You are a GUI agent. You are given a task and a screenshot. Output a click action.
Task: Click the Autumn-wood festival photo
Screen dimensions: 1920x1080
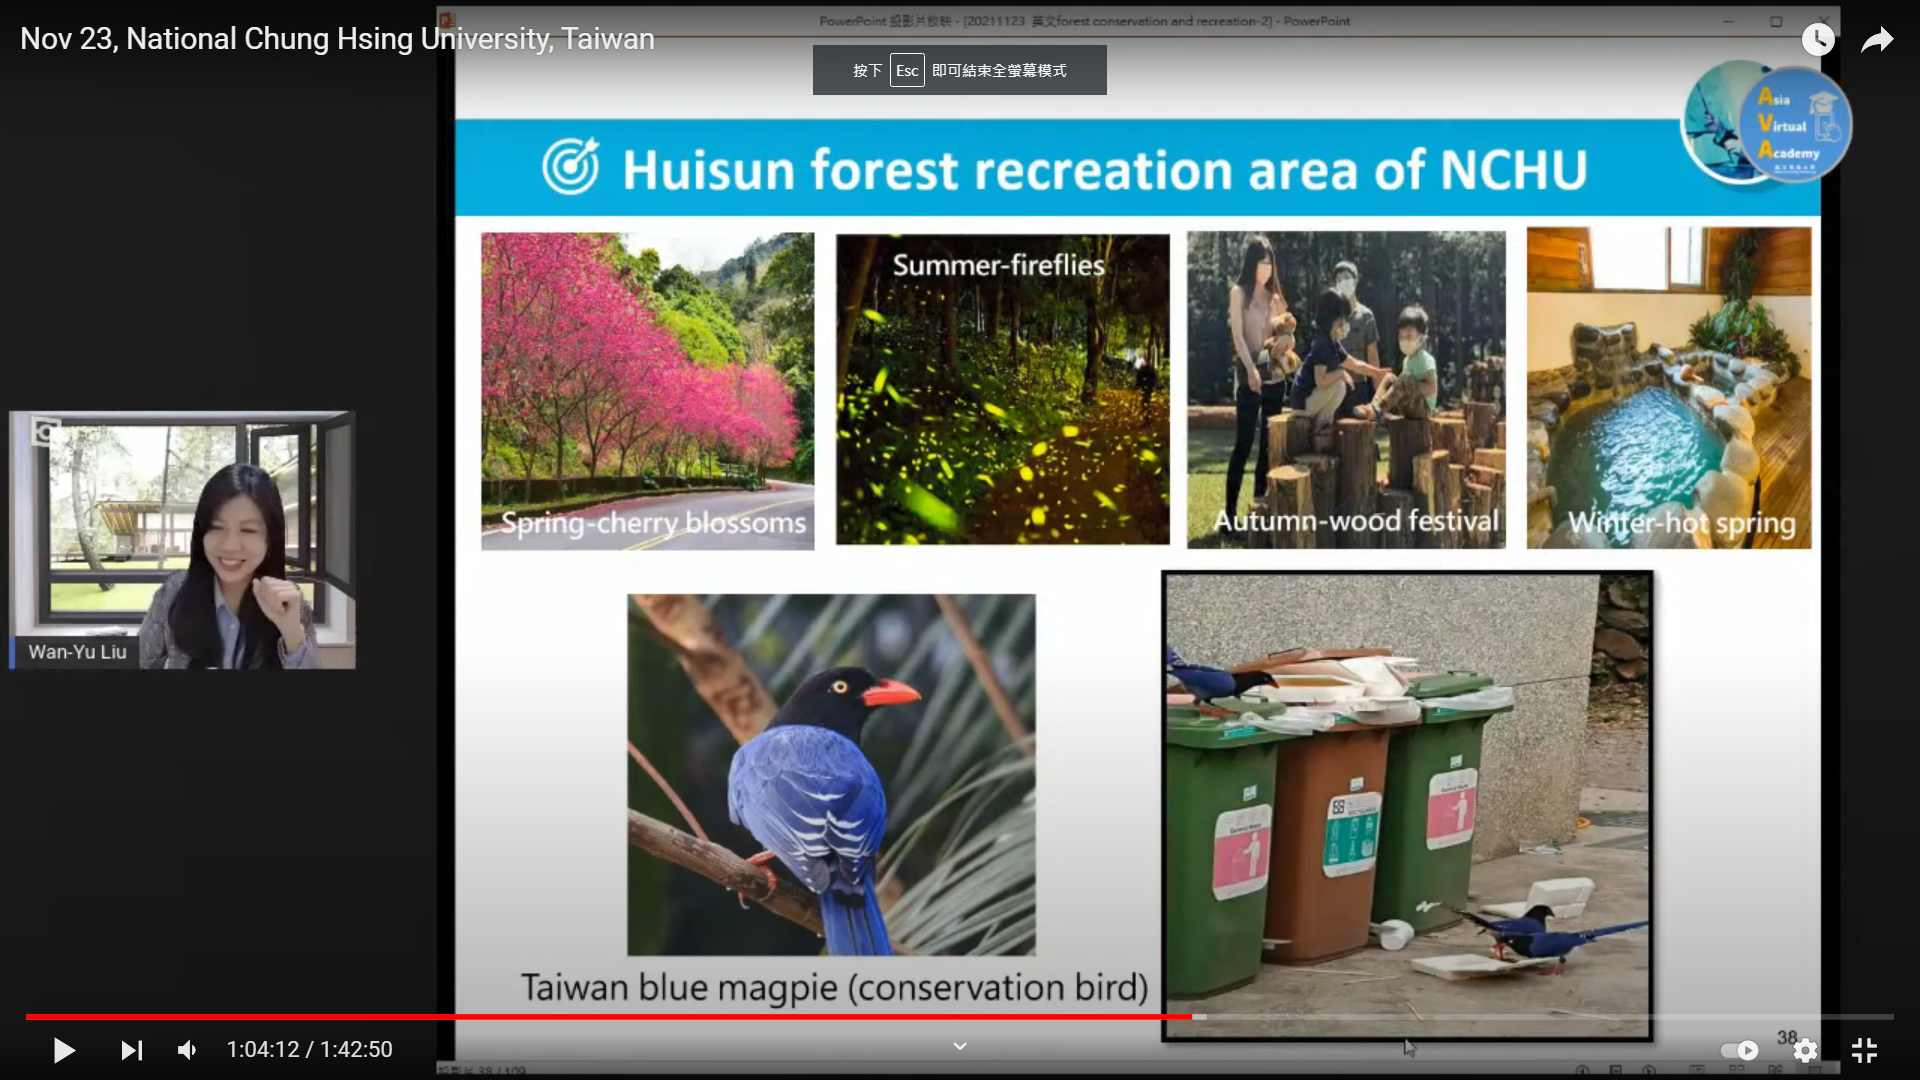(1346, 390)
